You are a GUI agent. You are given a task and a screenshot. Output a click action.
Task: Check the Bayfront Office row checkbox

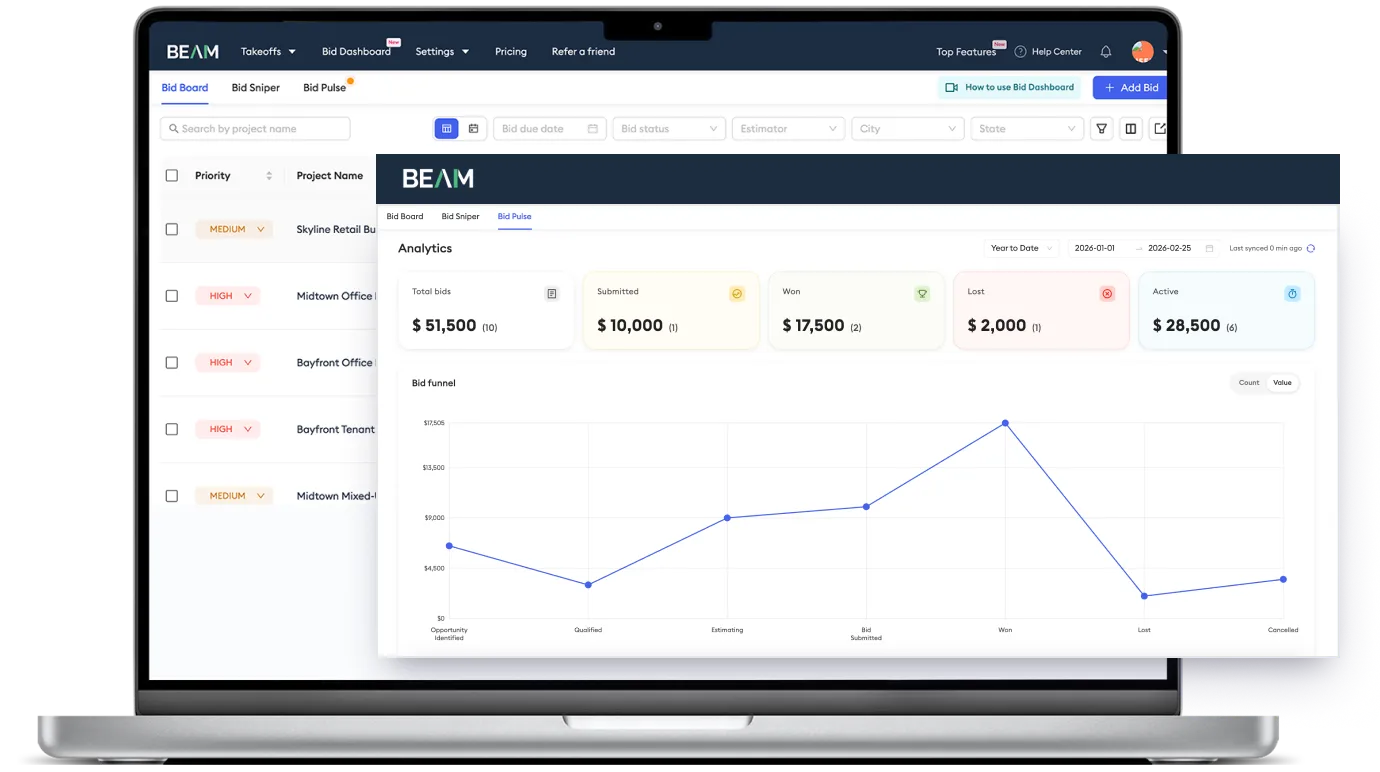[x=172, y=363]
